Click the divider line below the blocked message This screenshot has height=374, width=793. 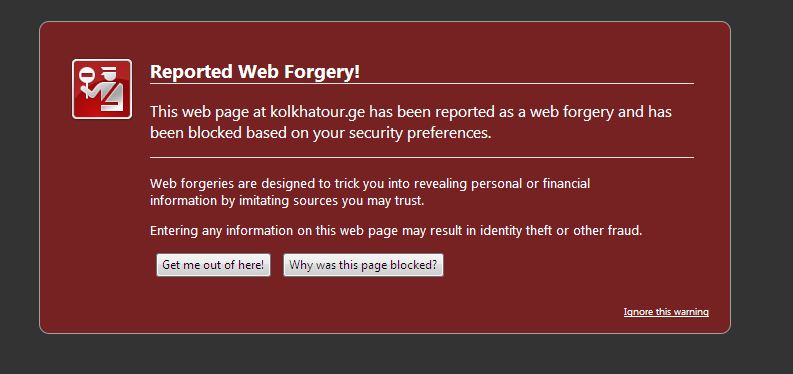click(422, 158)
